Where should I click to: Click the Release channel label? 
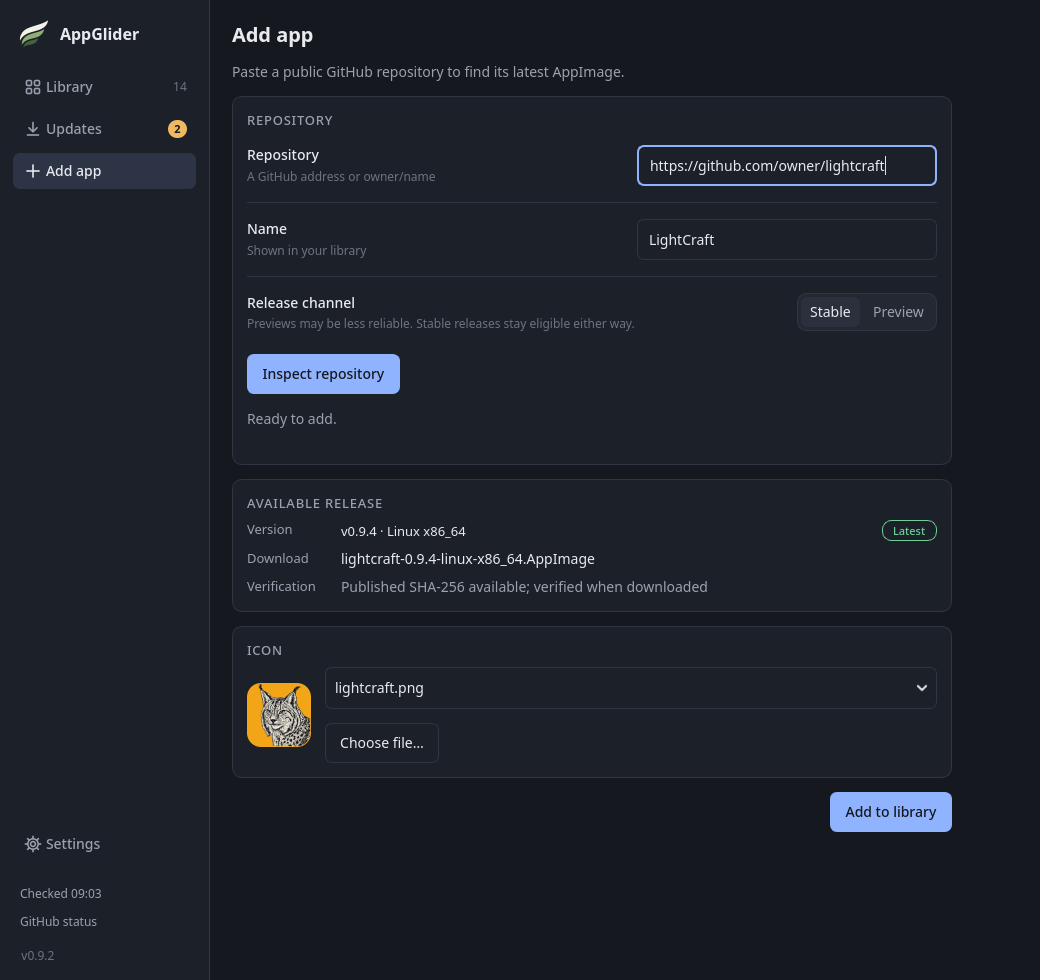301,303
